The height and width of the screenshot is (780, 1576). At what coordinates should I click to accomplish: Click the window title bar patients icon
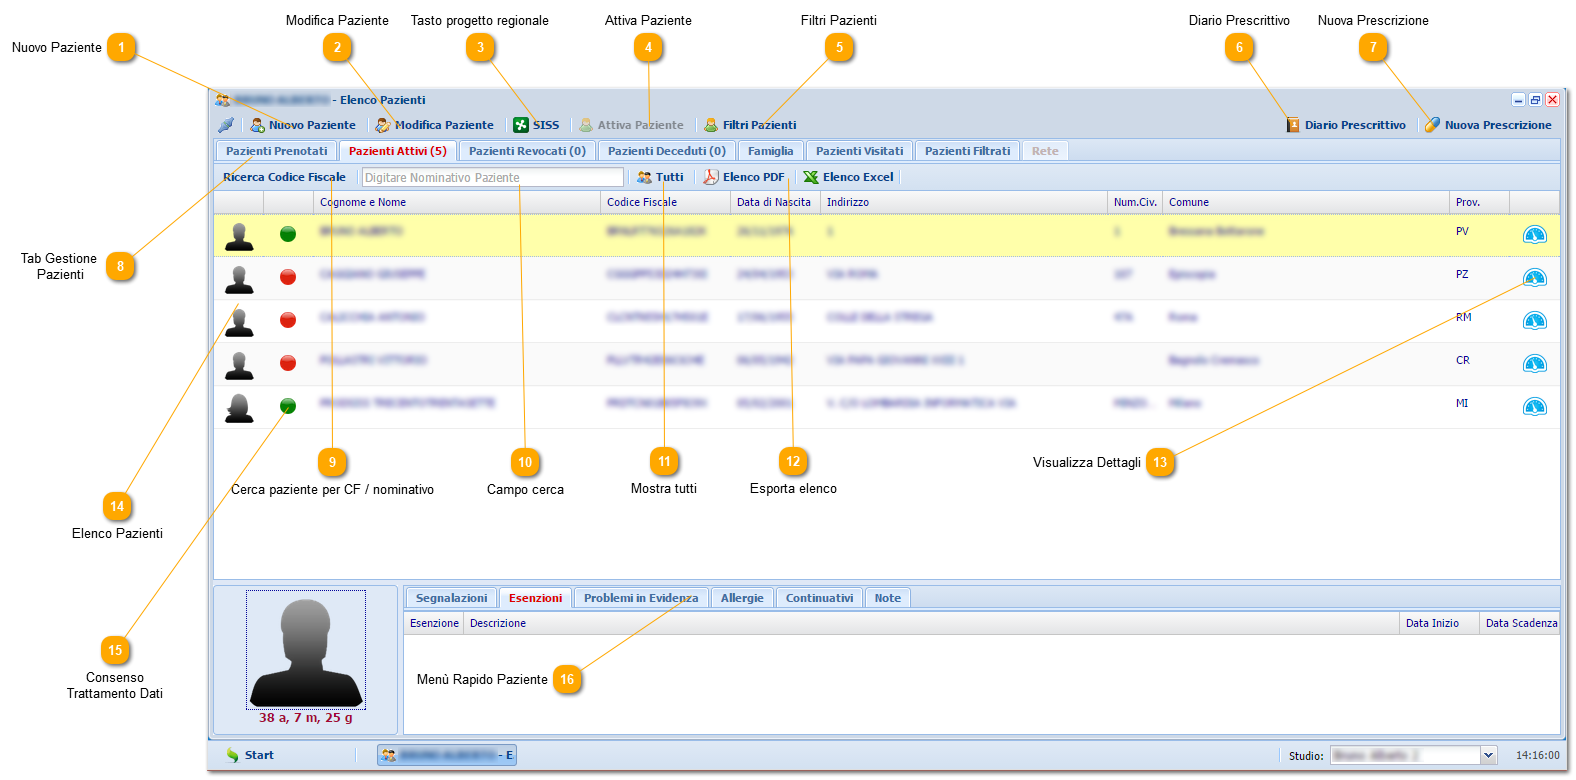(x=223, y=100)
